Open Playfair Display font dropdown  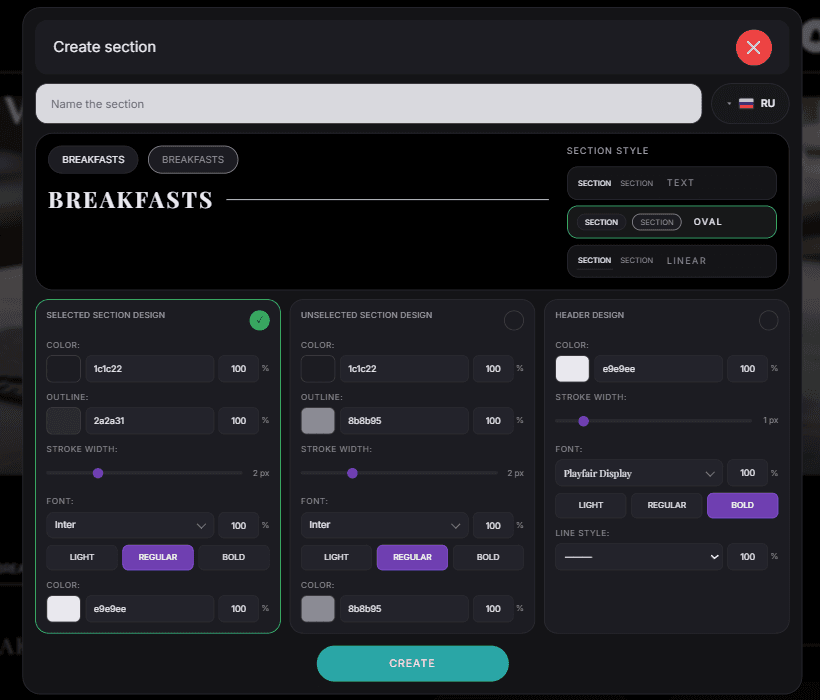pos(639,473)
